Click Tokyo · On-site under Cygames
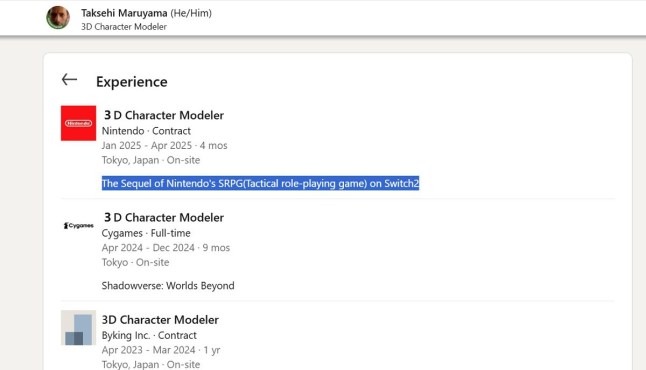Image resolution: width=646 pixels, height=370 pixels. coord(136,262)
